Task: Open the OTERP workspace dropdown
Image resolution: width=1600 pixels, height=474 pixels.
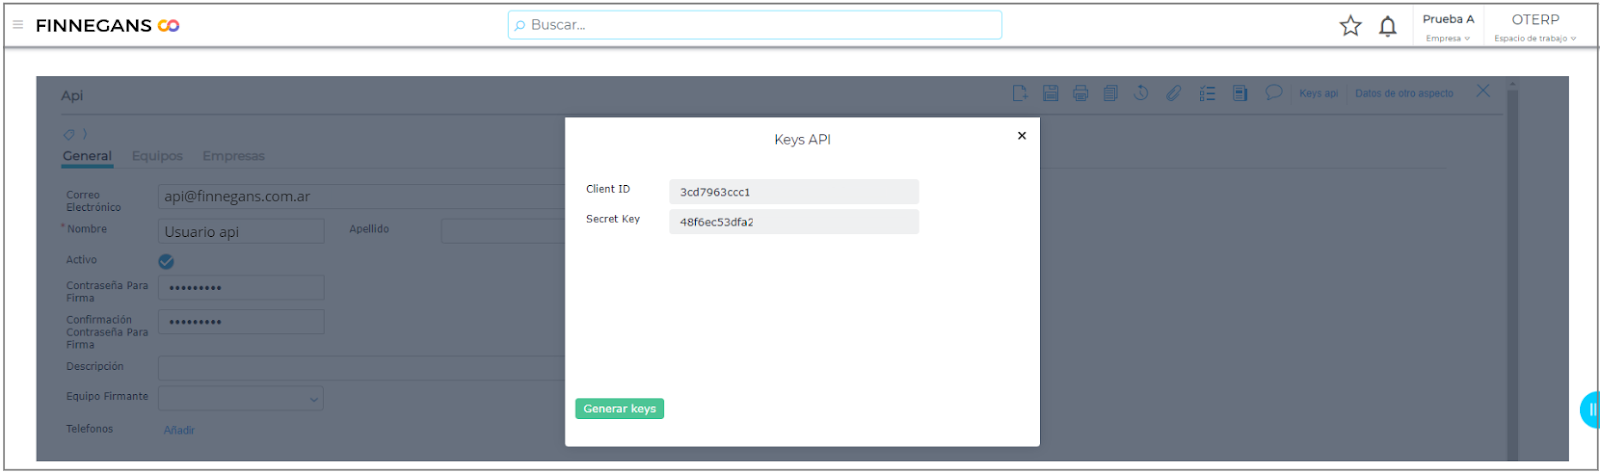Action: tap(1535, 27)
